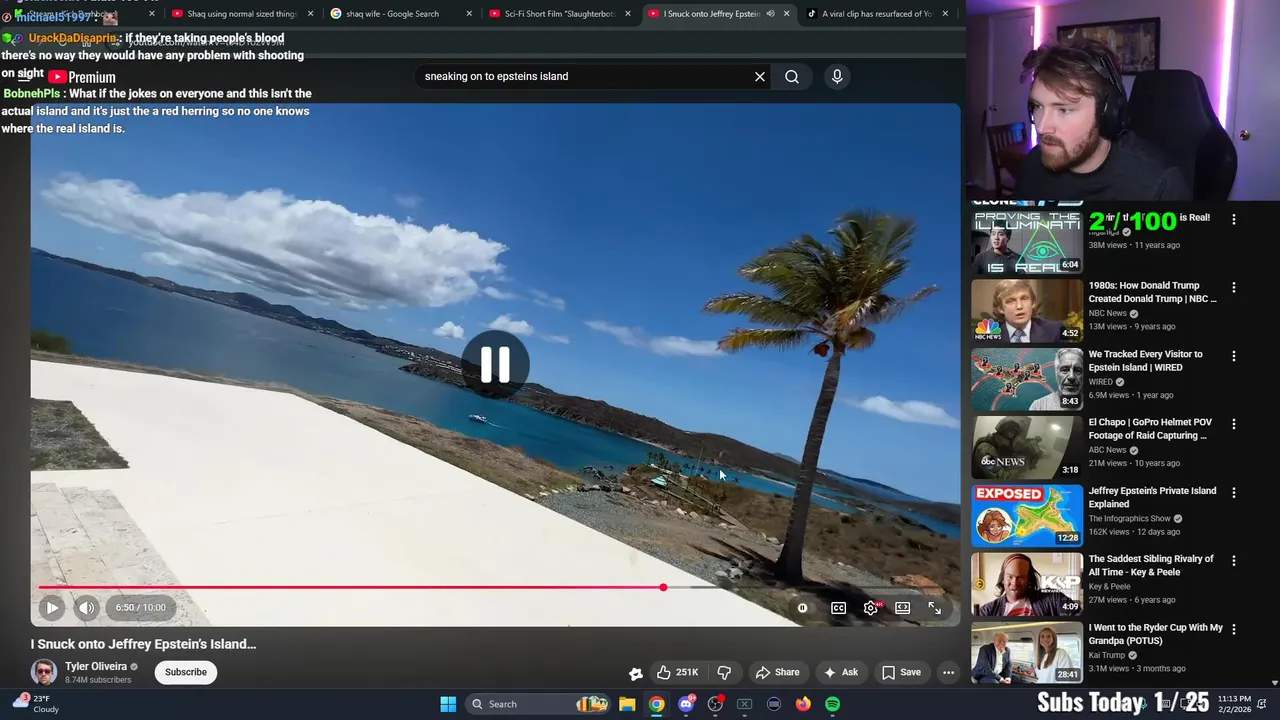
Task: Click the 6:50 / 10:00 time display
Action: click(140, 607)
